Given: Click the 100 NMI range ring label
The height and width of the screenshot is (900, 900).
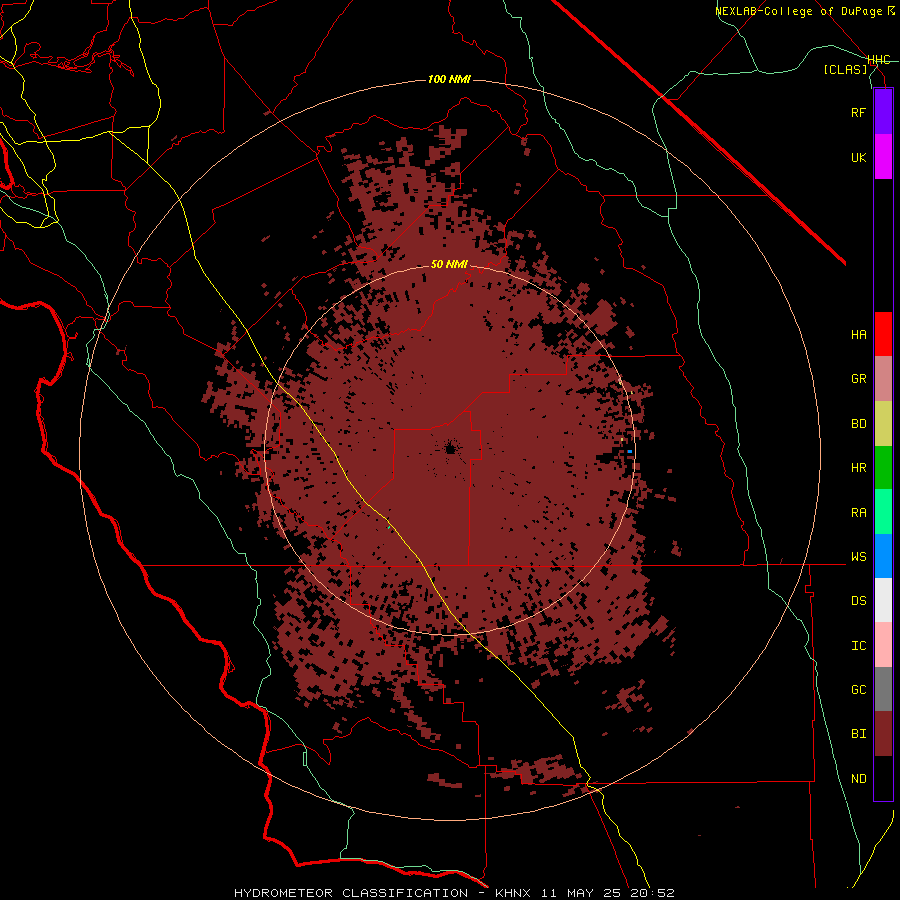Looking at the screenshot, I should click(449, 79).
